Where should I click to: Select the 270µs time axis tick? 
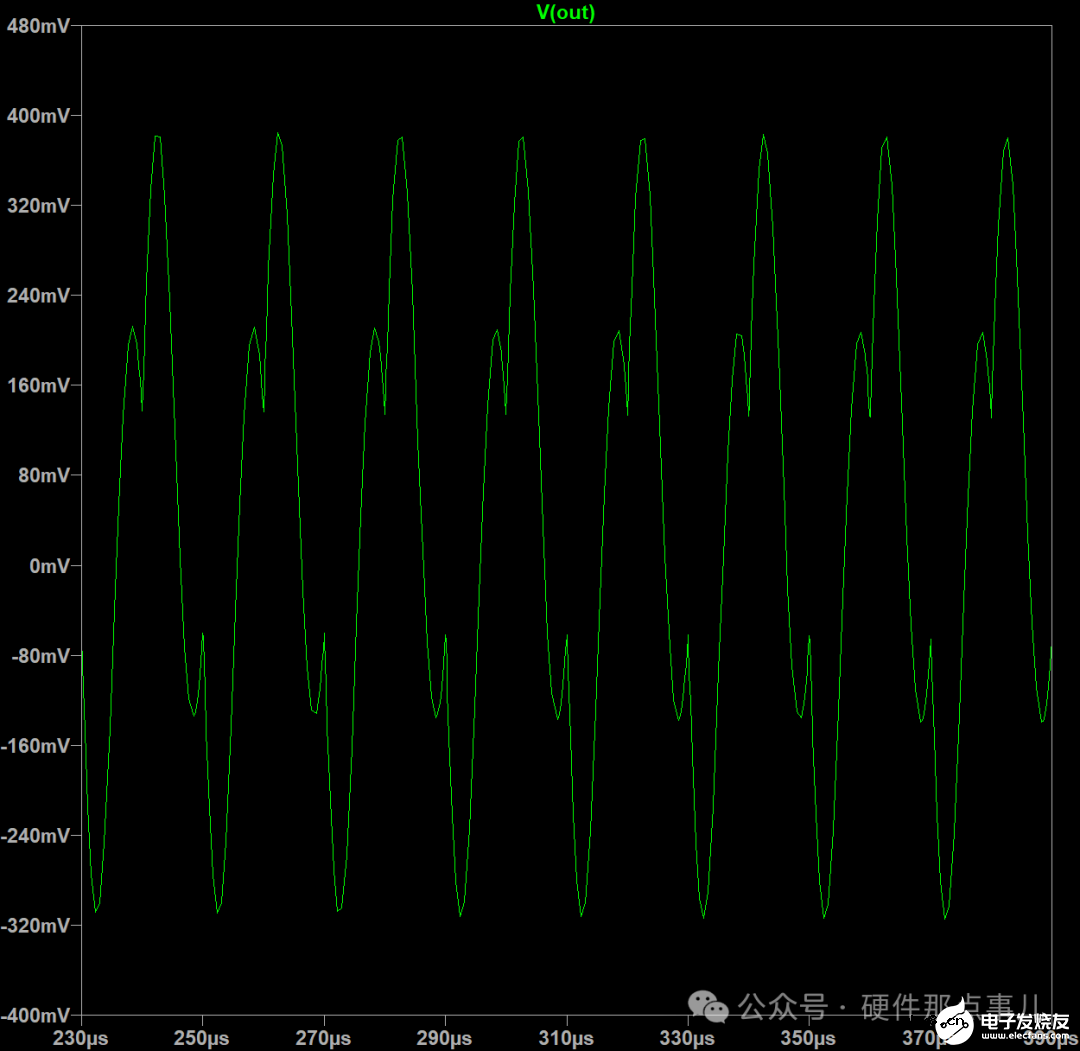point(324,1038)
